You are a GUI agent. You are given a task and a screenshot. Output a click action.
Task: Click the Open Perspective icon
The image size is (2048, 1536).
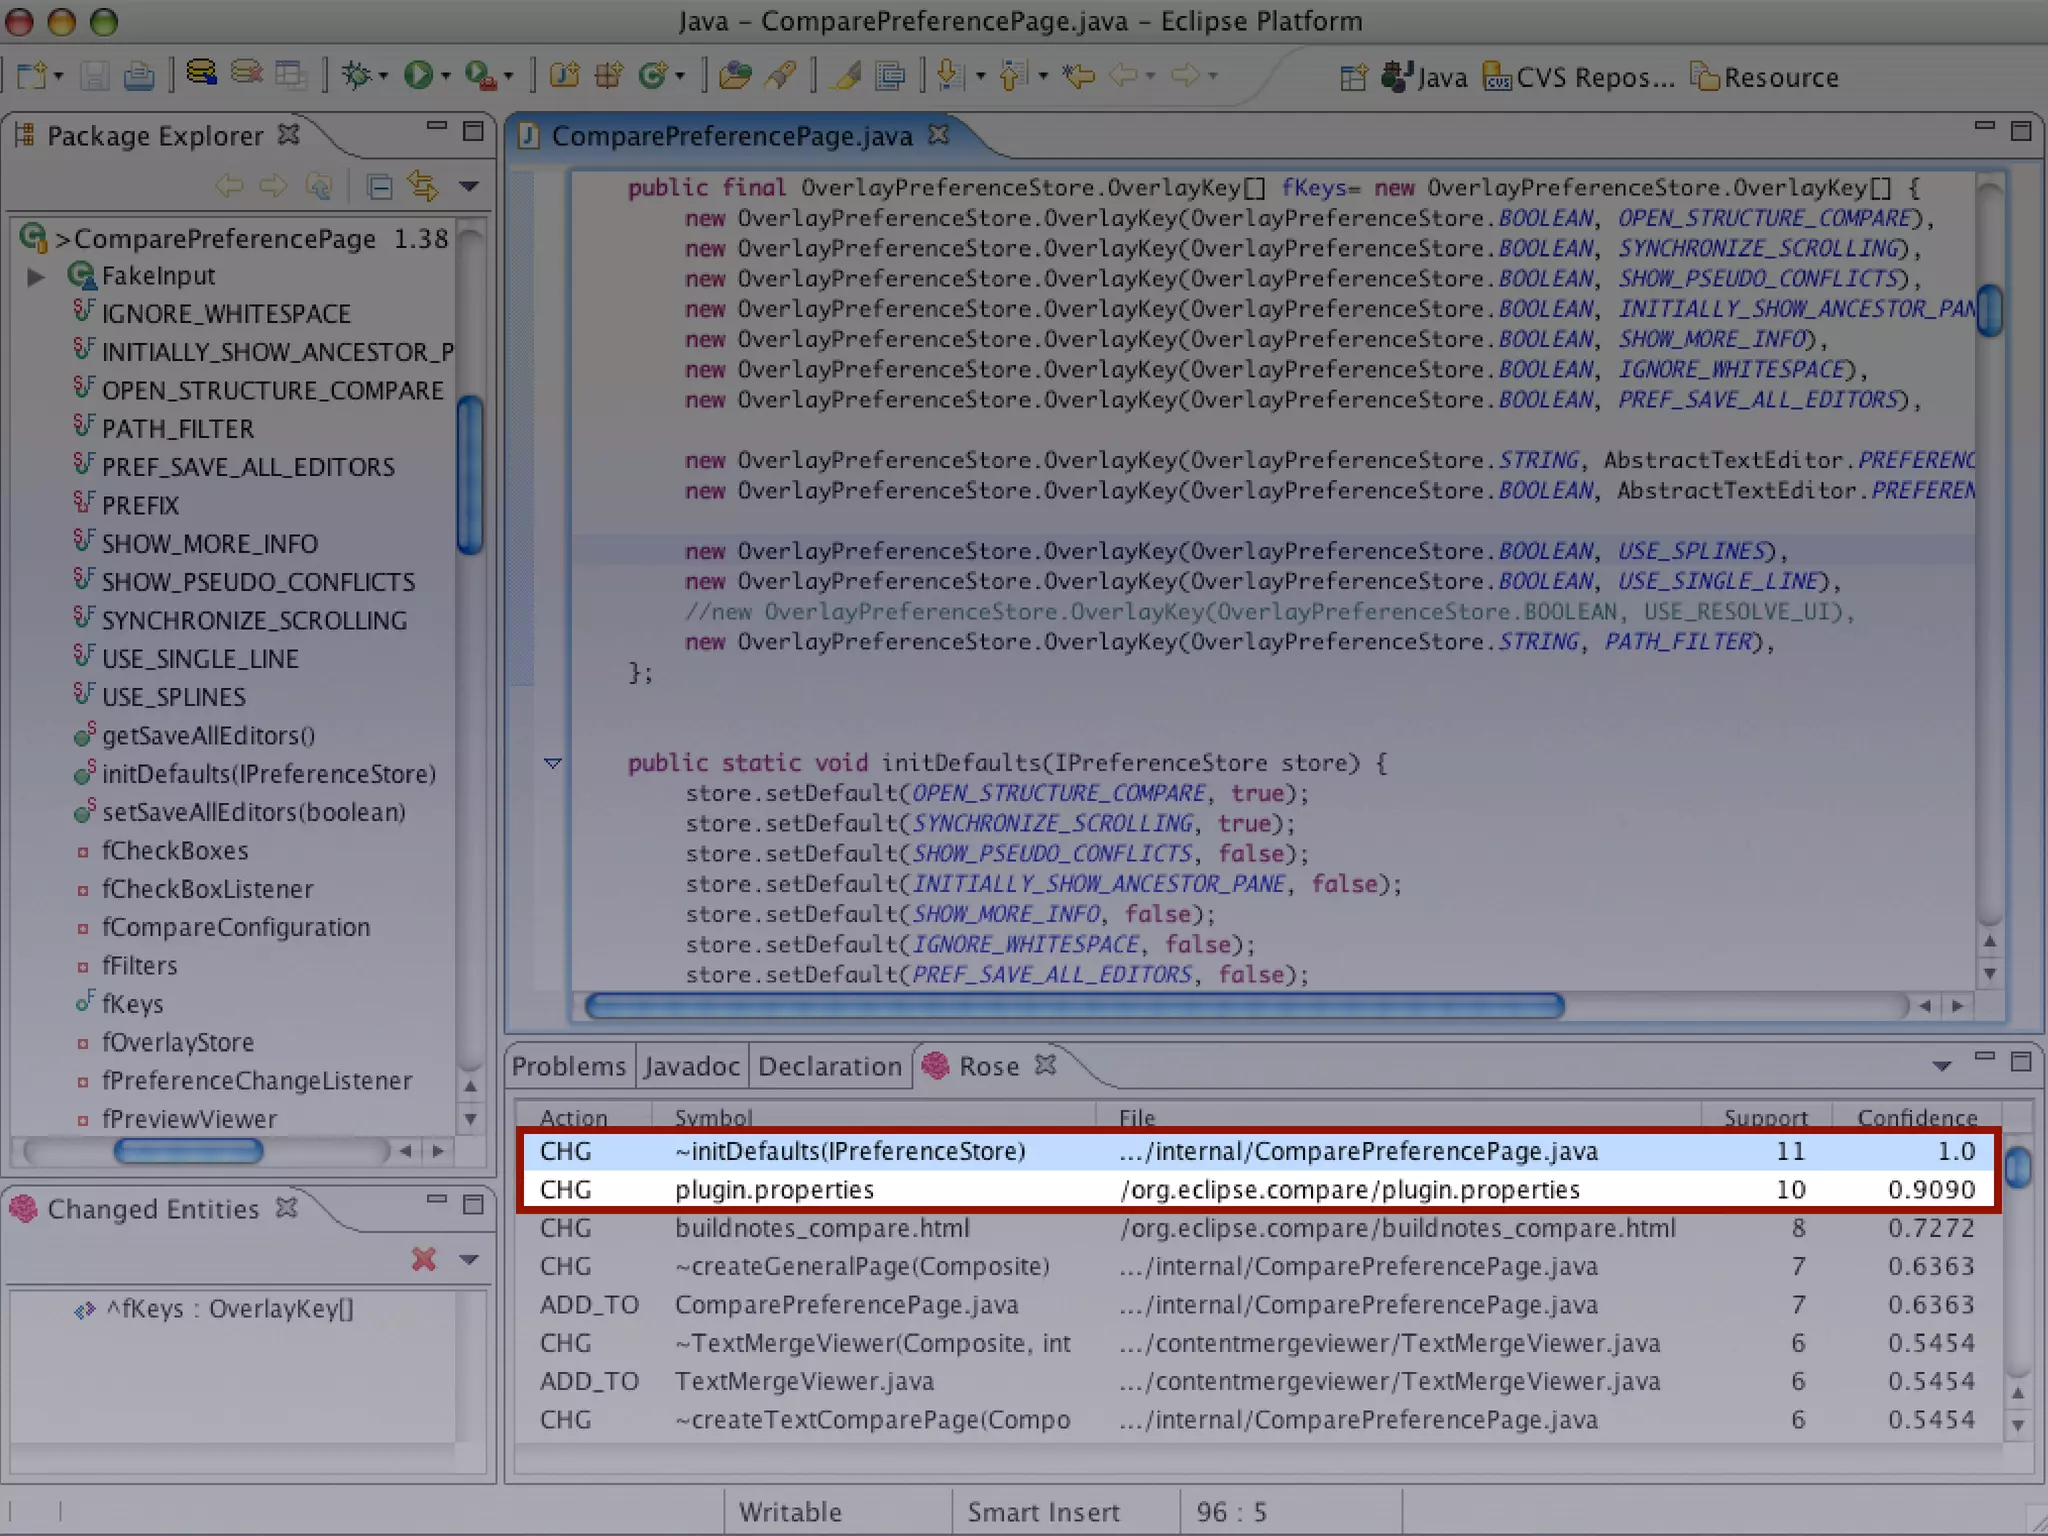click(1353, 77)
